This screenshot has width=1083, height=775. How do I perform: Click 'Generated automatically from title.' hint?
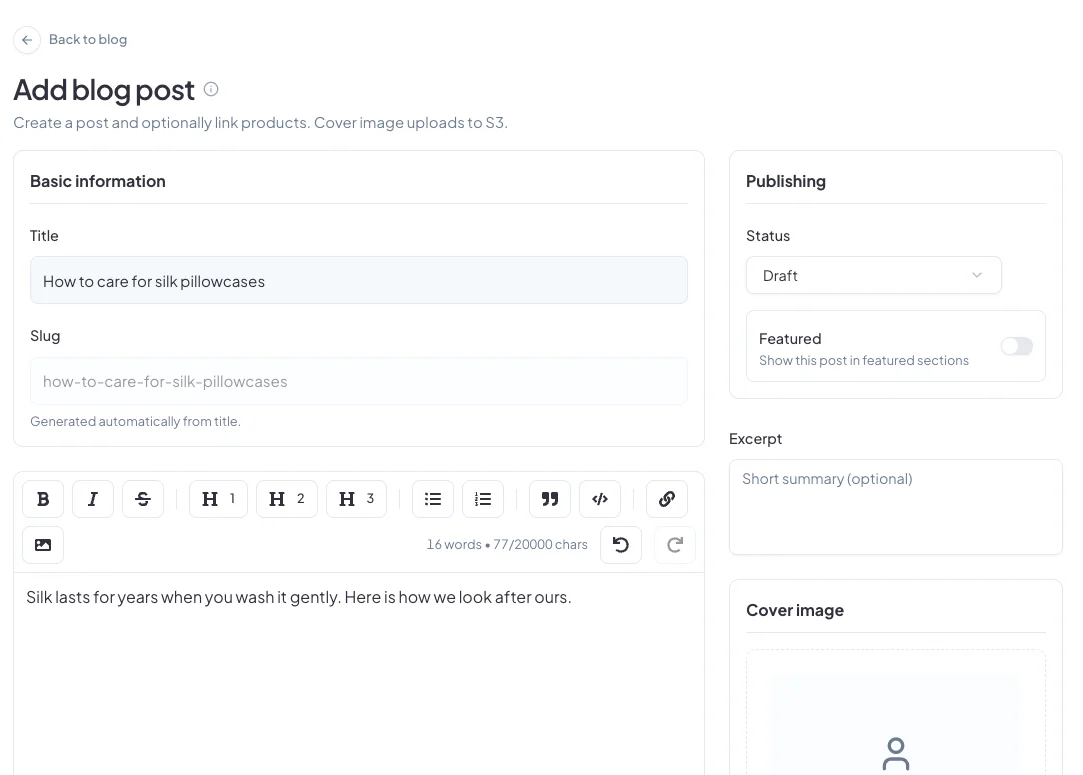(135, 421)
